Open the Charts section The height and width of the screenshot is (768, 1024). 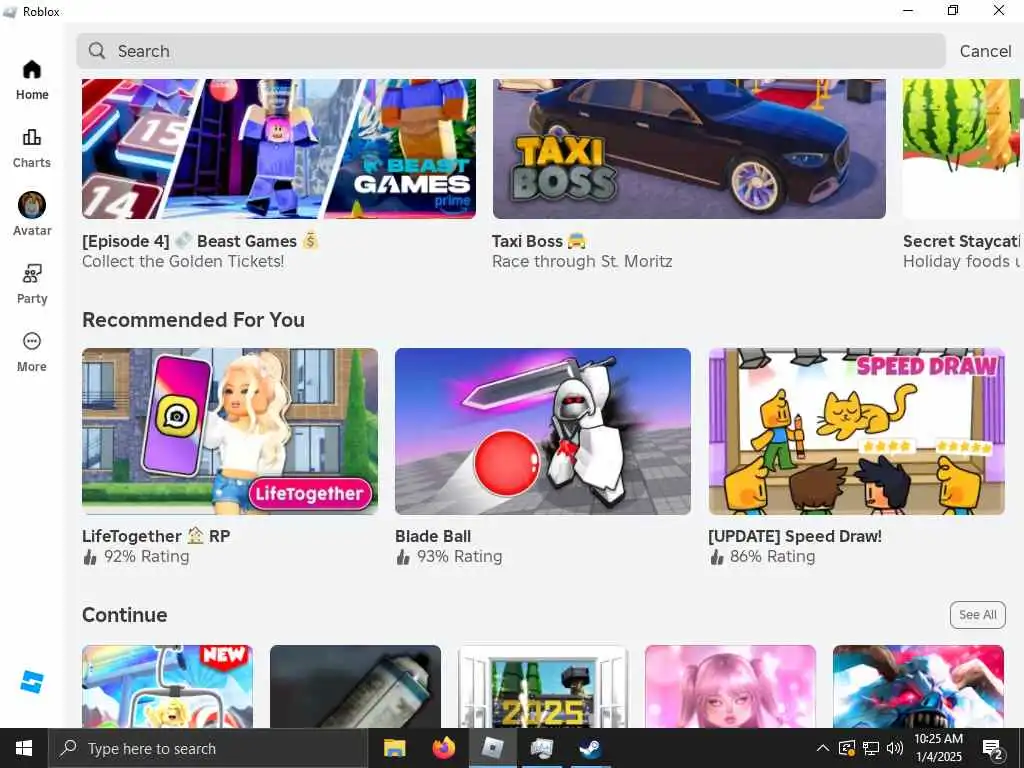point(32,148)
